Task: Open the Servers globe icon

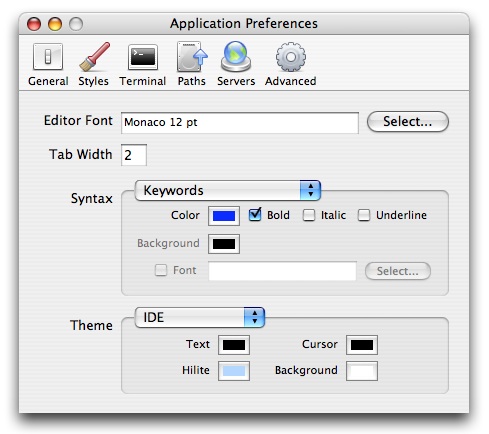Action: pos(236,57)
